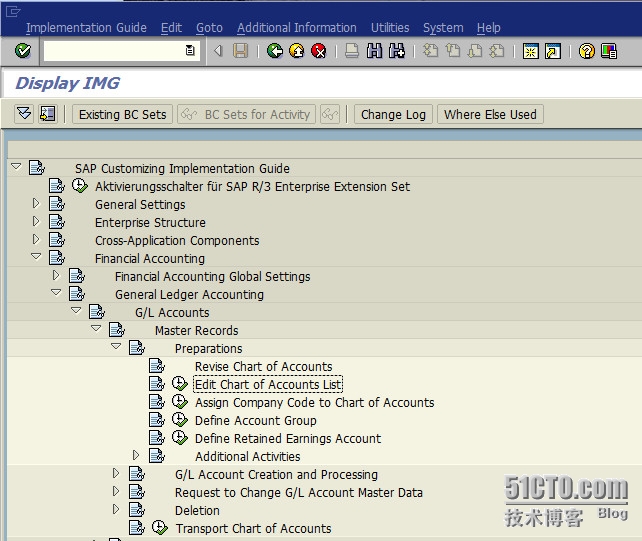
Task: Click the green Enter checkmark icon
Action: point(23,51)
